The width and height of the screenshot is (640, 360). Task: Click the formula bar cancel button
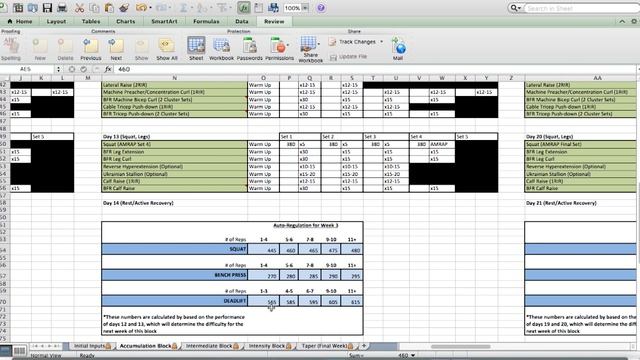[72, 69]
